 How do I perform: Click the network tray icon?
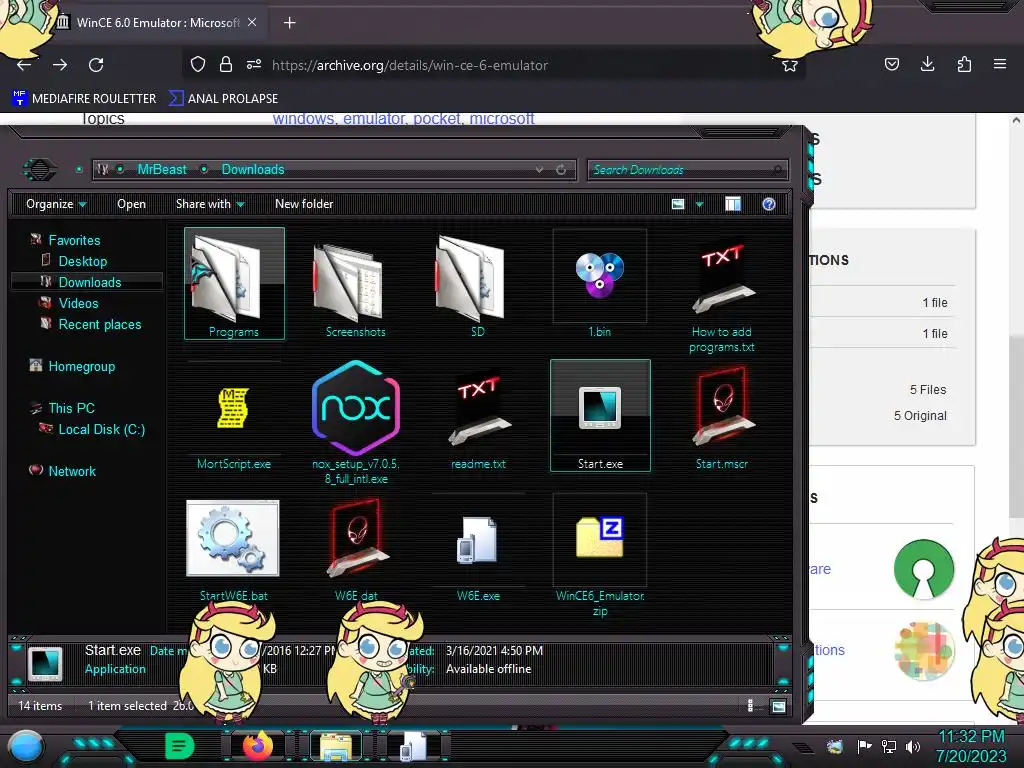(889, 746)
